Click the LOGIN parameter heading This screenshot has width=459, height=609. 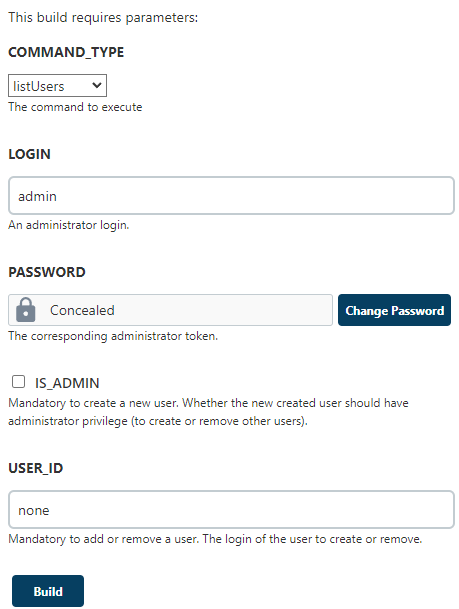[30, 154]
